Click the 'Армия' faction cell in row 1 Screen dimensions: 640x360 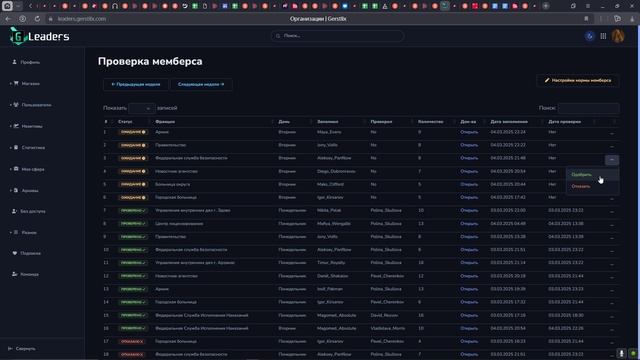point(162,132)
